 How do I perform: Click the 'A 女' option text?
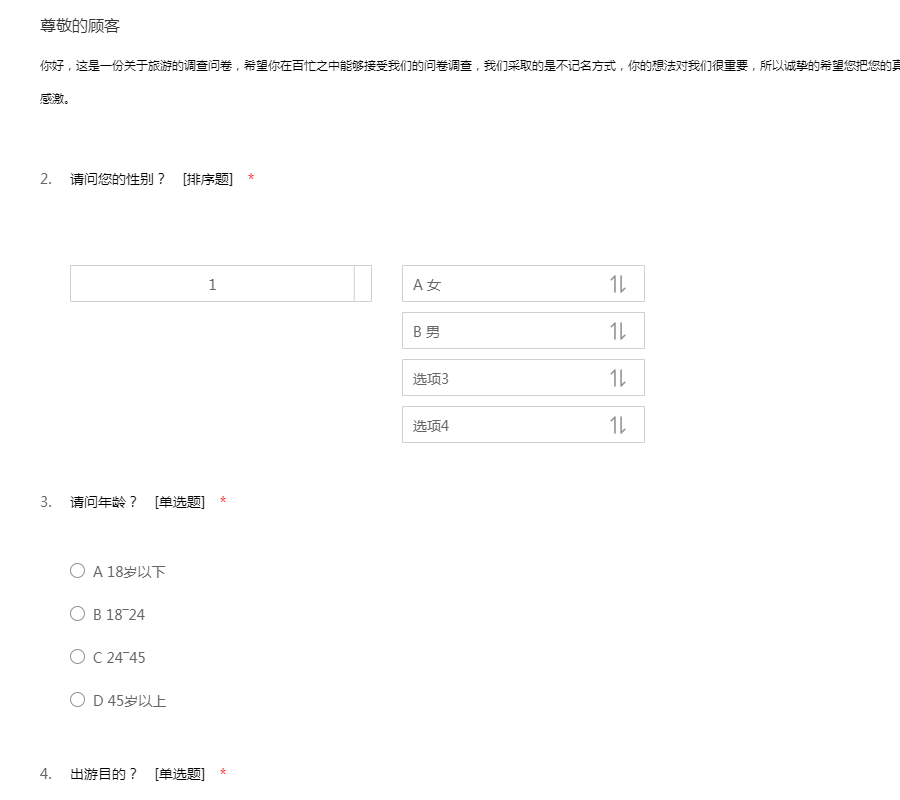(427, 285)
